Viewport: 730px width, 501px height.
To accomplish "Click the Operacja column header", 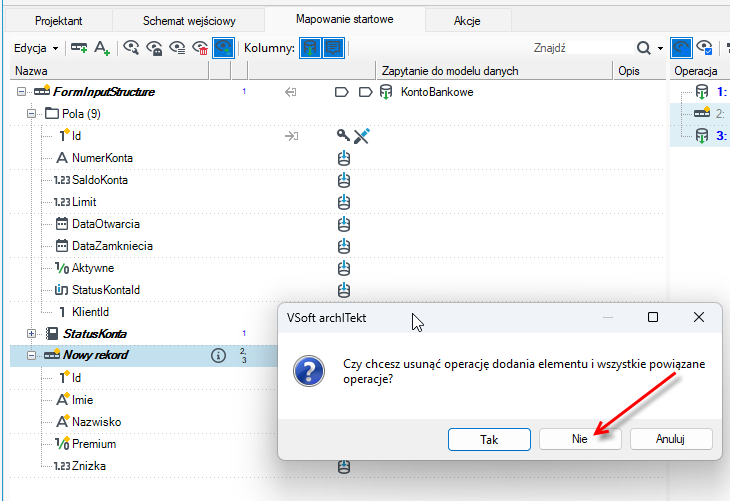I will pos(700,71).
